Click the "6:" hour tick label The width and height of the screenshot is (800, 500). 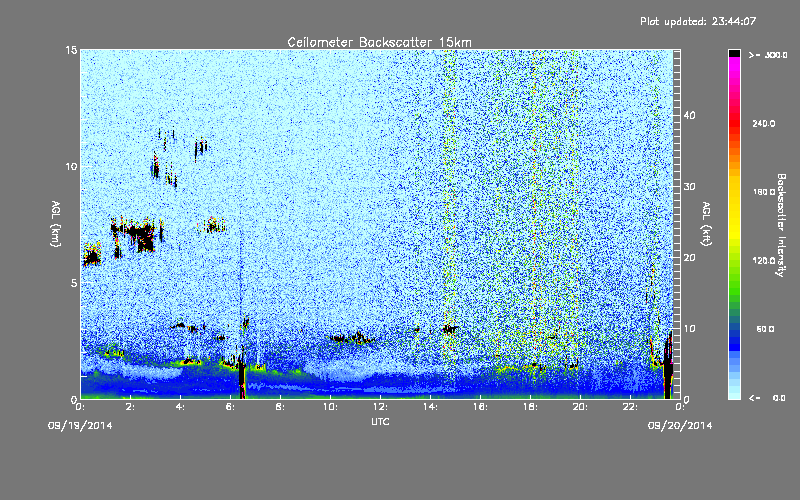pyautogui.click(x=230, y=407)
